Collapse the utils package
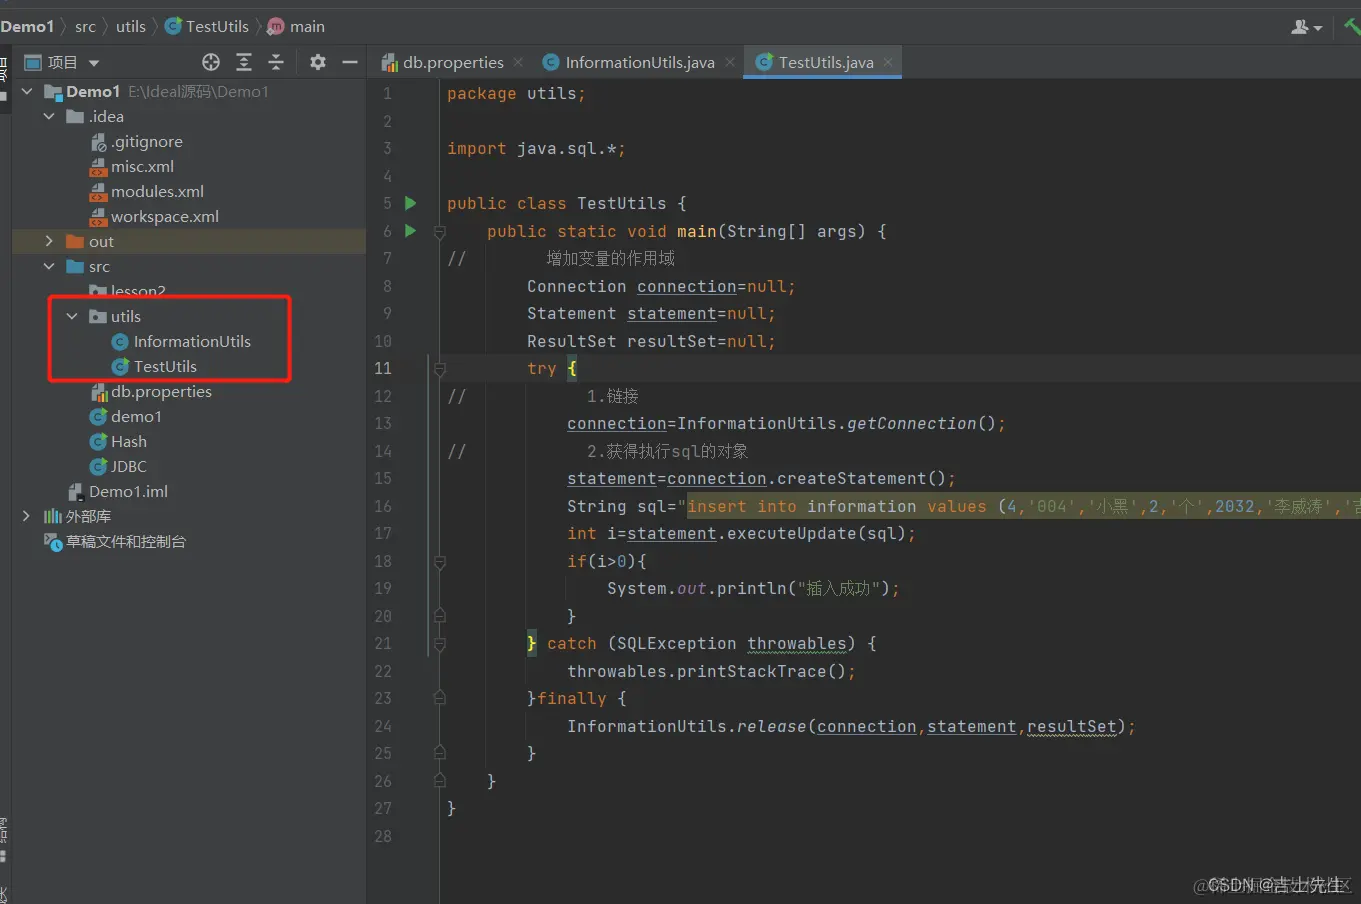The height and width of the screenshot is (904, 1361). pyautogui.click(x=72, y=316)
